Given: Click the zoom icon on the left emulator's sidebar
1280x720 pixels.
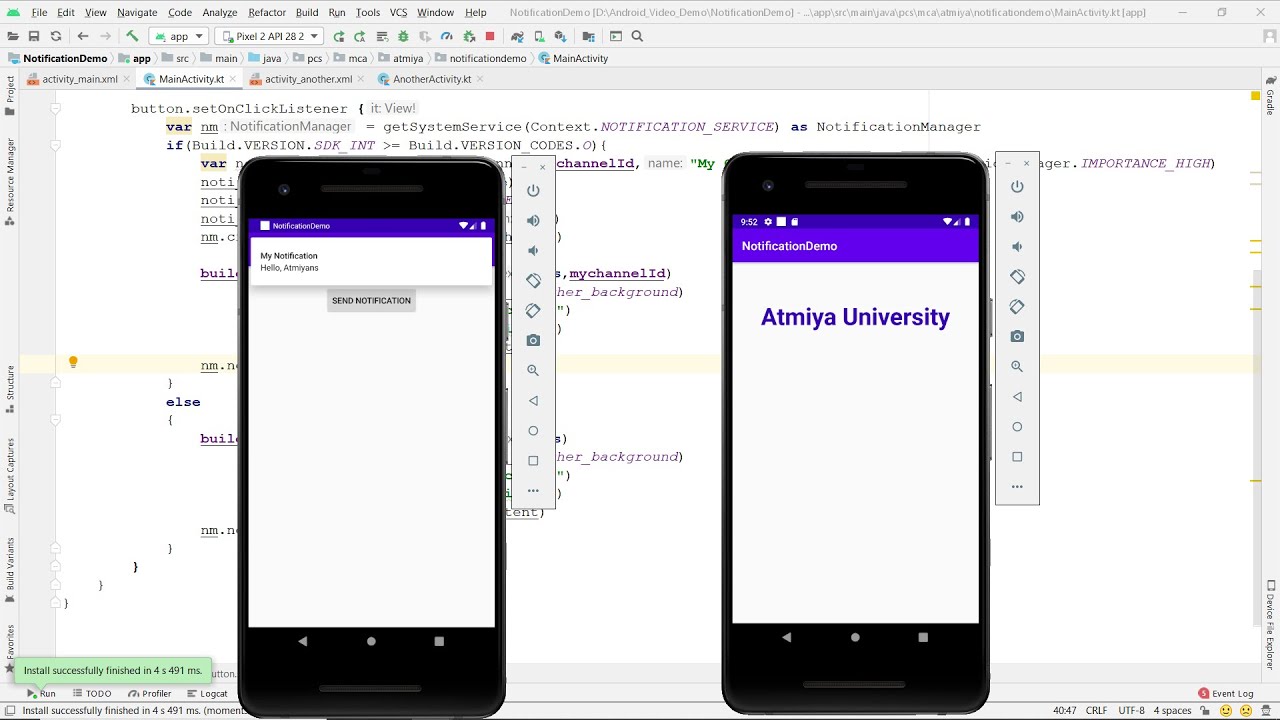Looking at the screenshot, I should pyautogui.click(x=533, y=370).
